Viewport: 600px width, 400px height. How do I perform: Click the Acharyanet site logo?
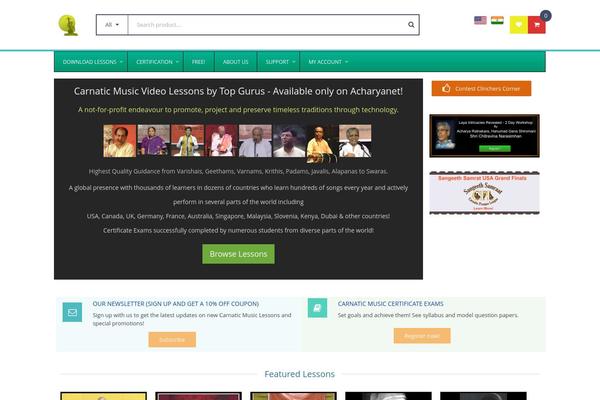tap(68, 25)
